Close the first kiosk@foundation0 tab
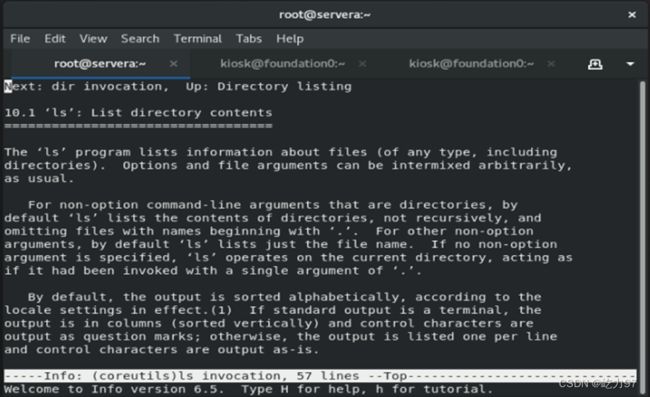 tap(362, 64)
